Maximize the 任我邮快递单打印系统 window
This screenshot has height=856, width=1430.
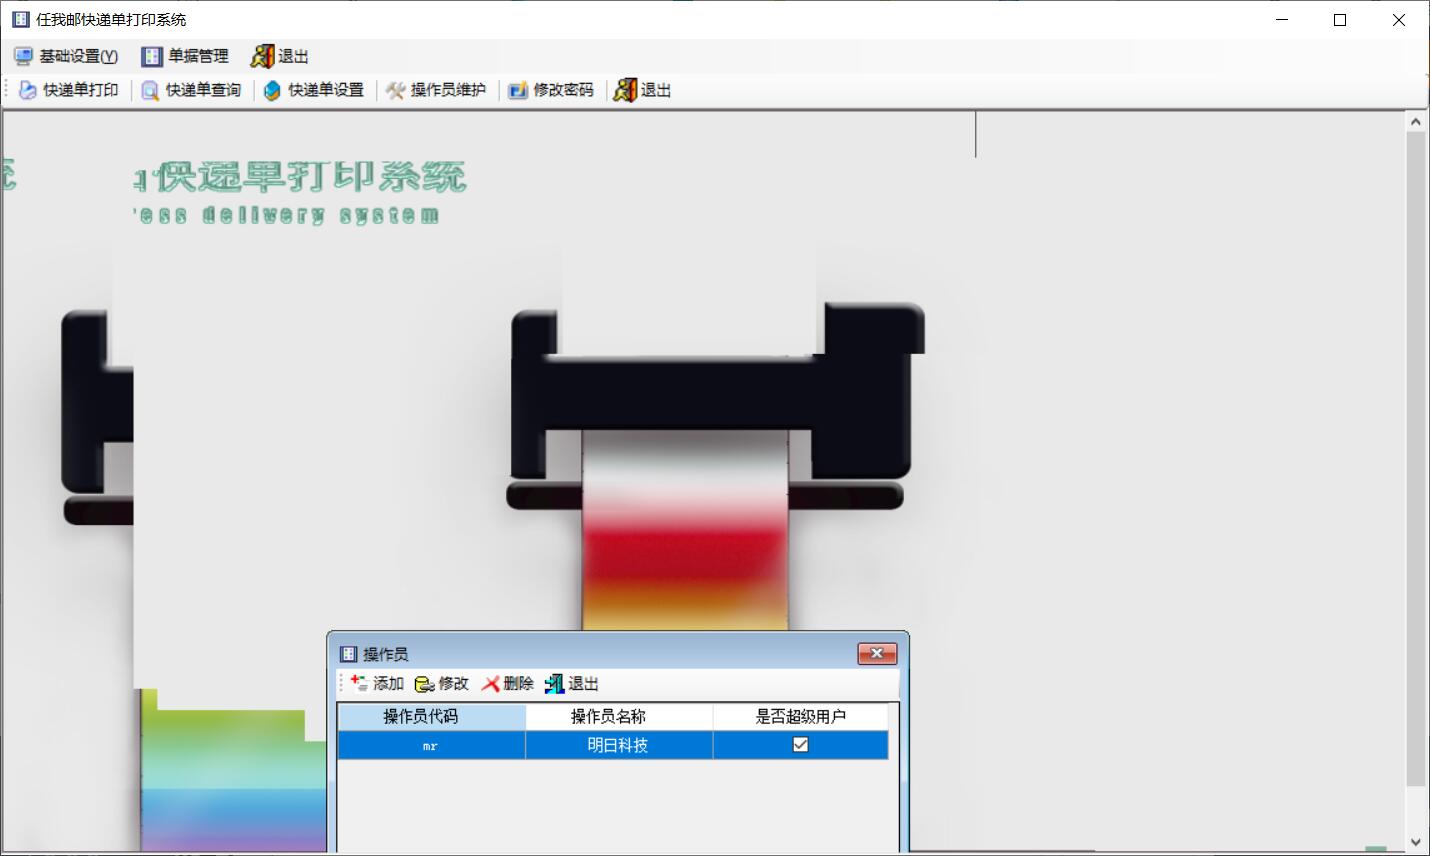coord(1340,20)
